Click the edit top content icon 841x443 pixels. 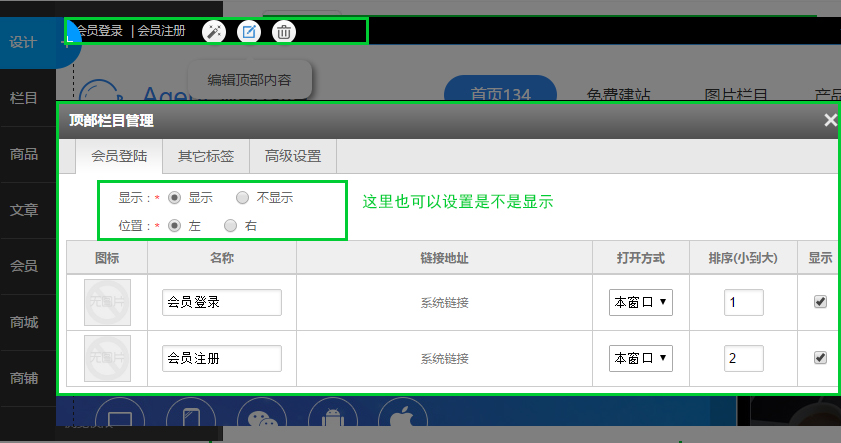point(248,31)
